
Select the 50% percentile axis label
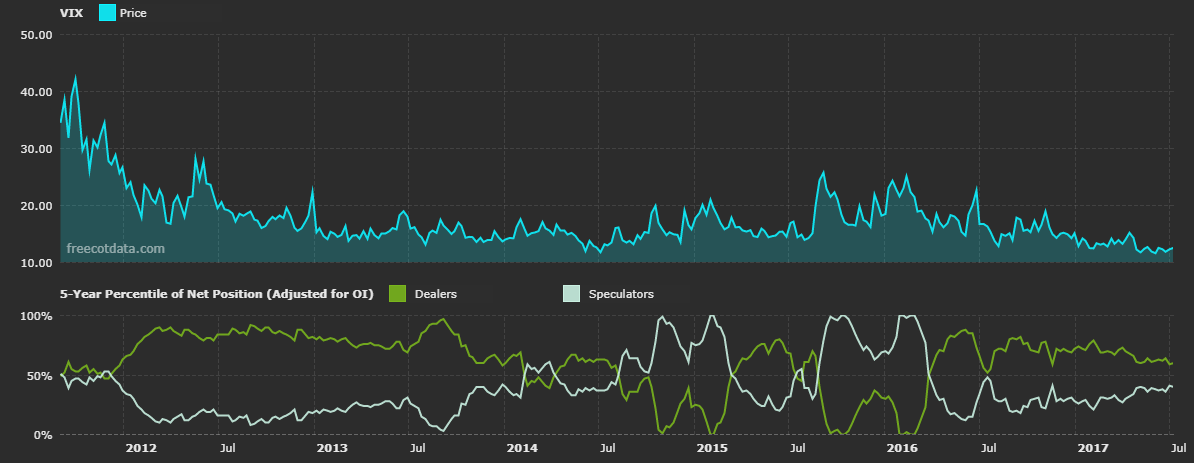coord(41,375)
